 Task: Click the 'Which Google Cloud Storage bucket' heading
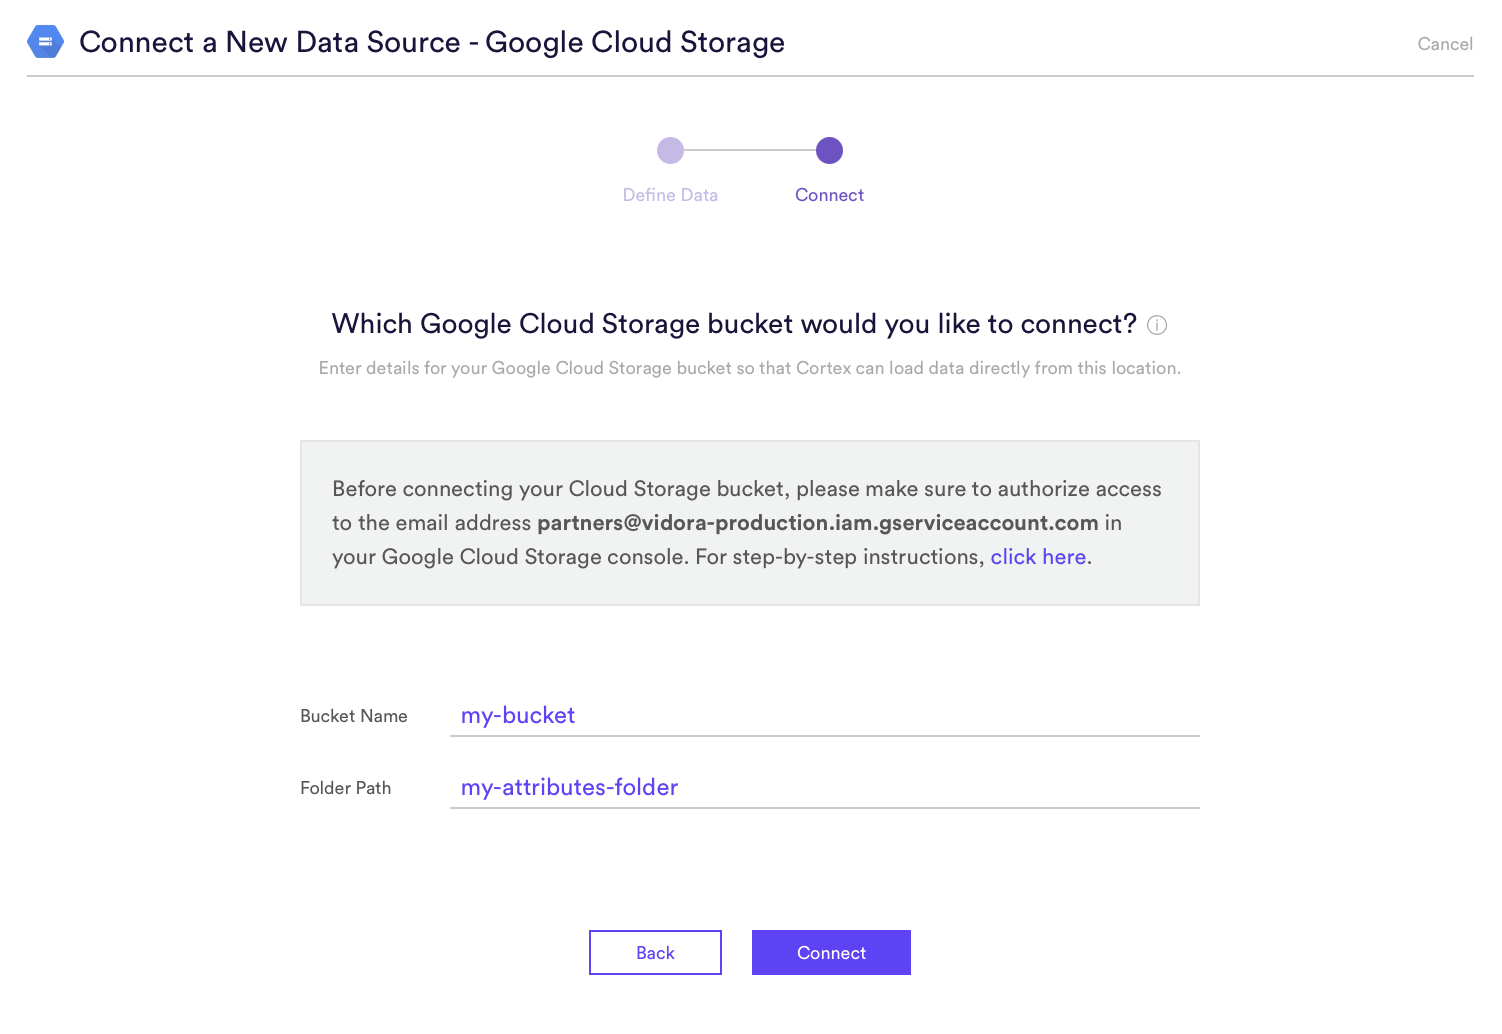click(734, 324)
